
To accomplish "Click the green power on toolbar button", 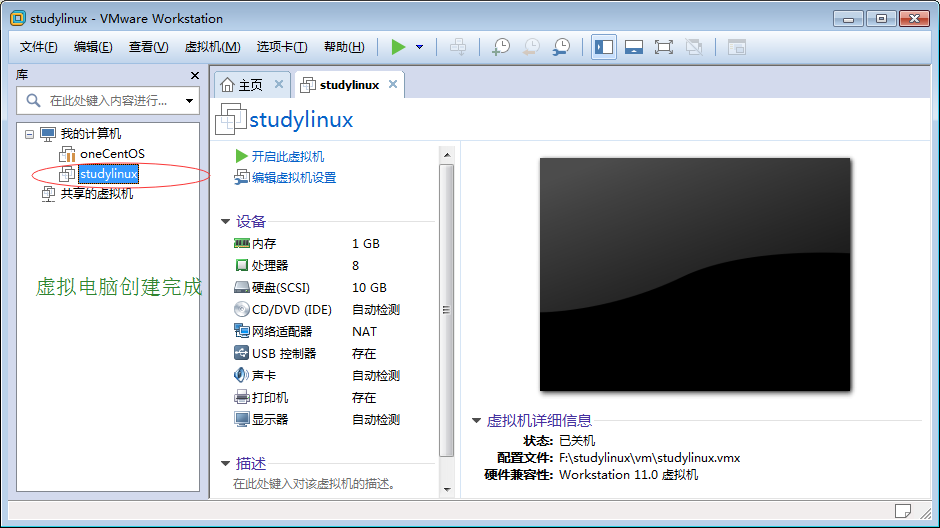I will pos(398,47).
